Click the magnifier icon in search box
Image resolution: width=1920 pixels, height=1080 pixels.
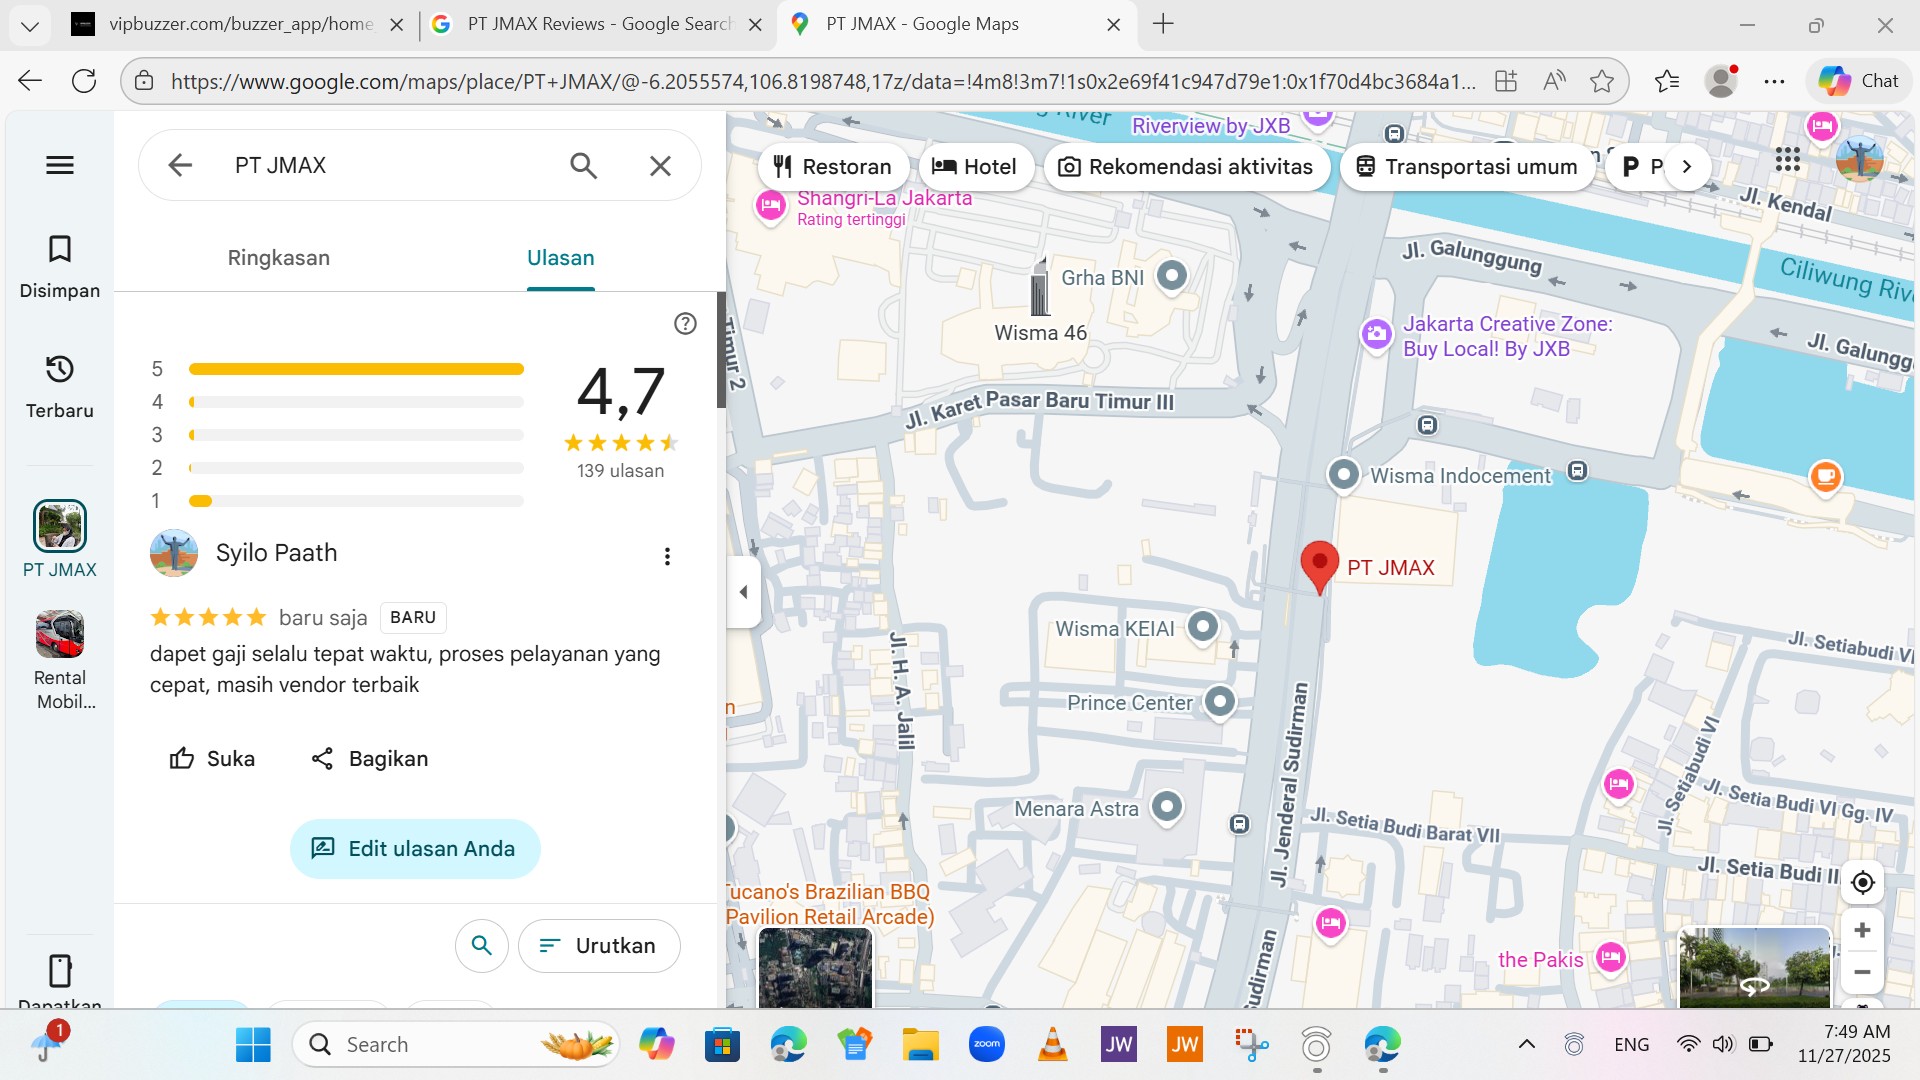(583, 165)
